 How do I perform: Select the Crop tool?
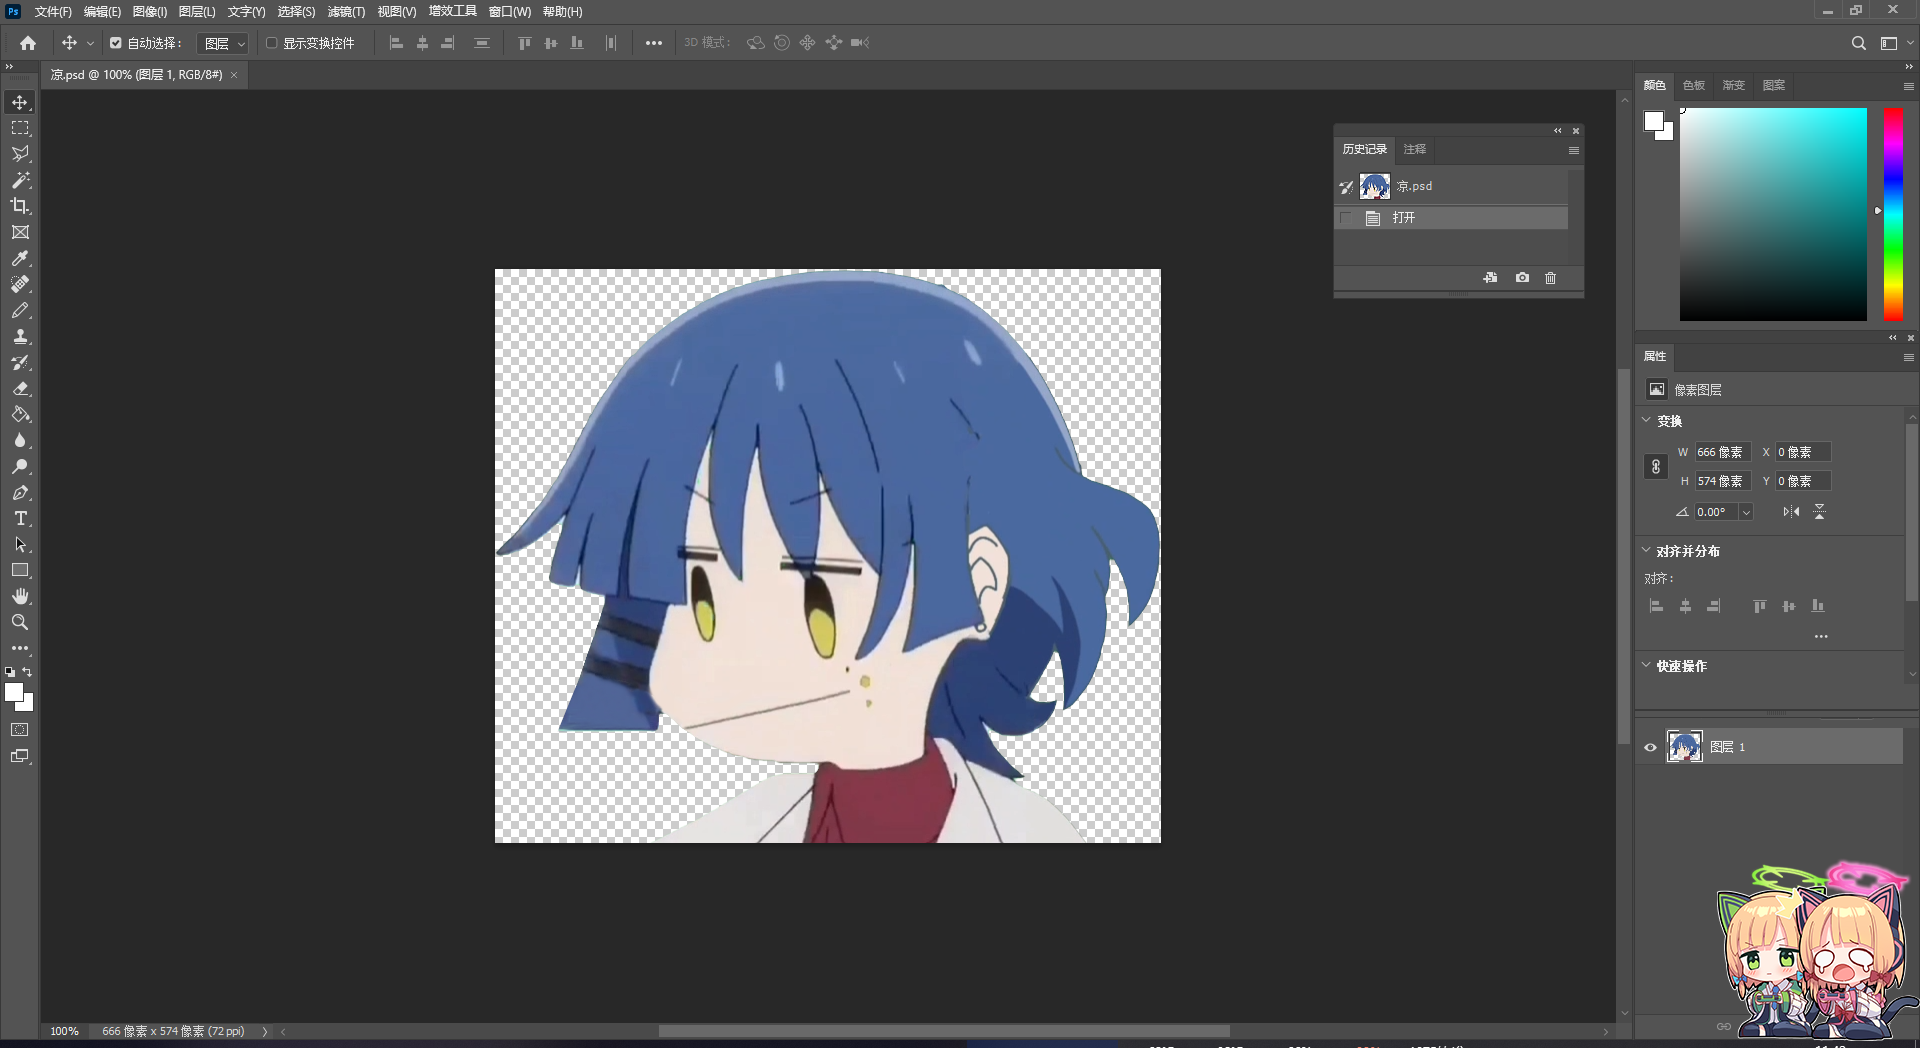click(20, 206)
